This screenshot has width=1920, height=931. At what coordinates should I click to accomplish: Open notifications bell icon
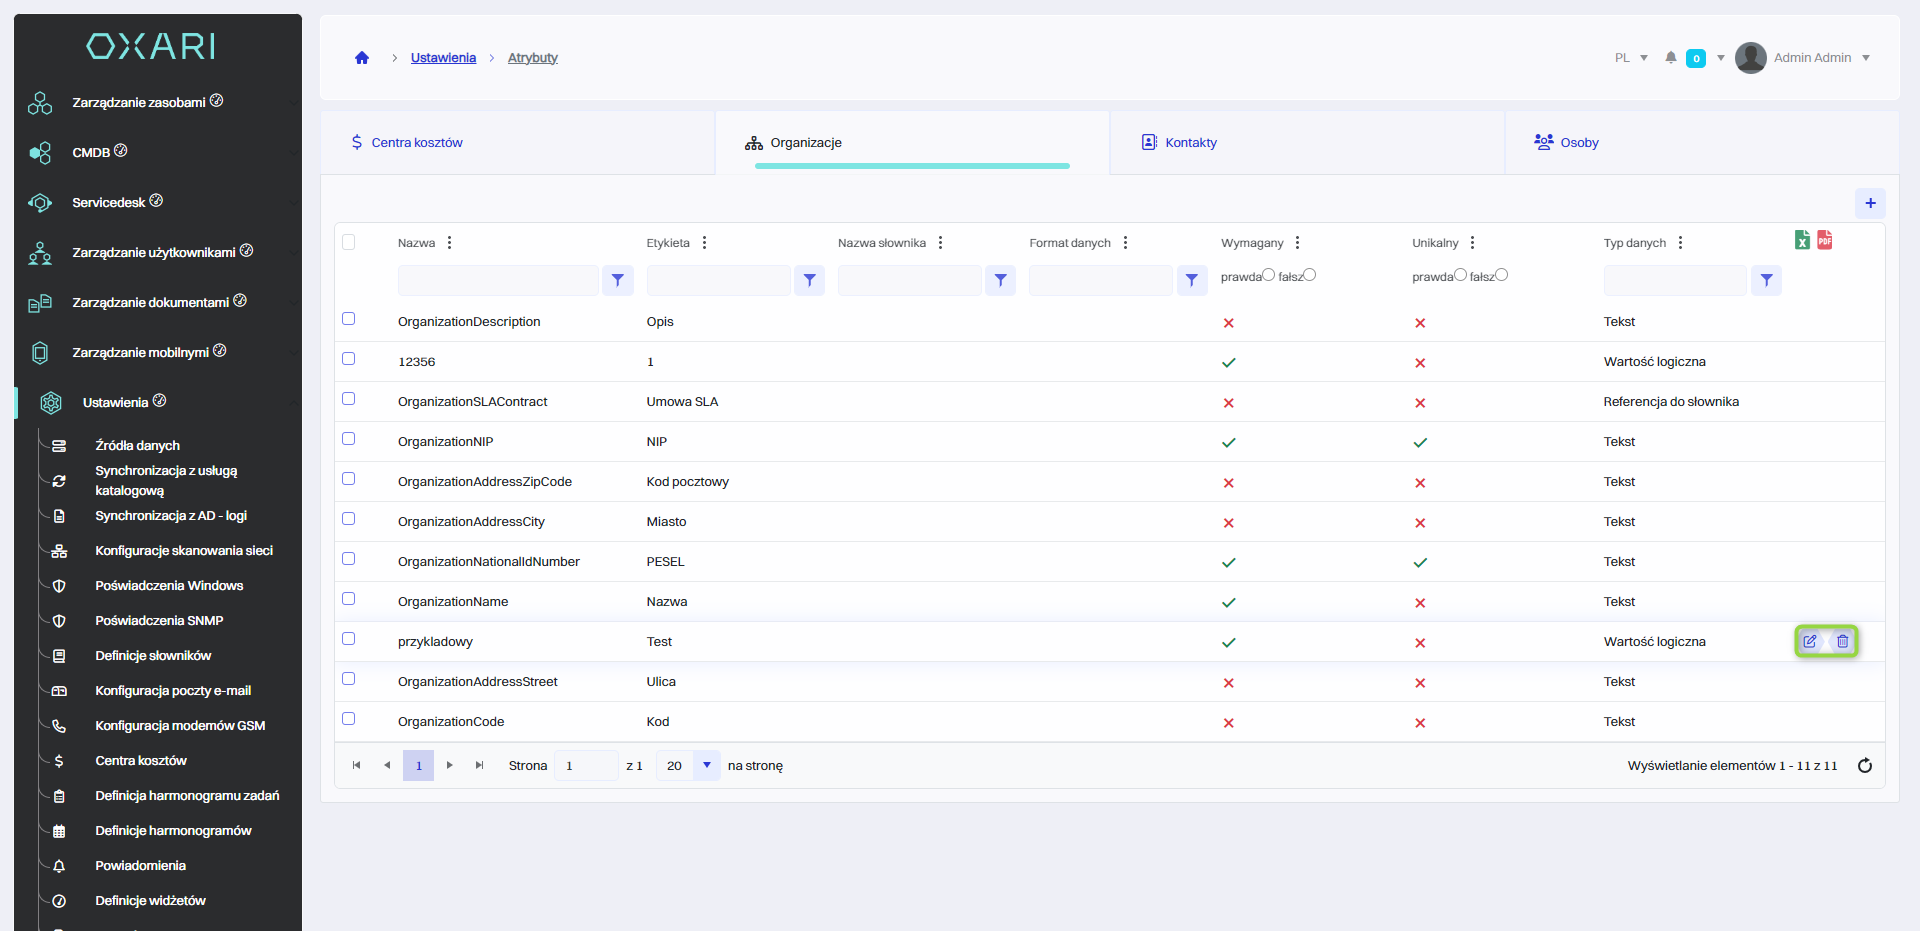click(x=1671, y=58)
